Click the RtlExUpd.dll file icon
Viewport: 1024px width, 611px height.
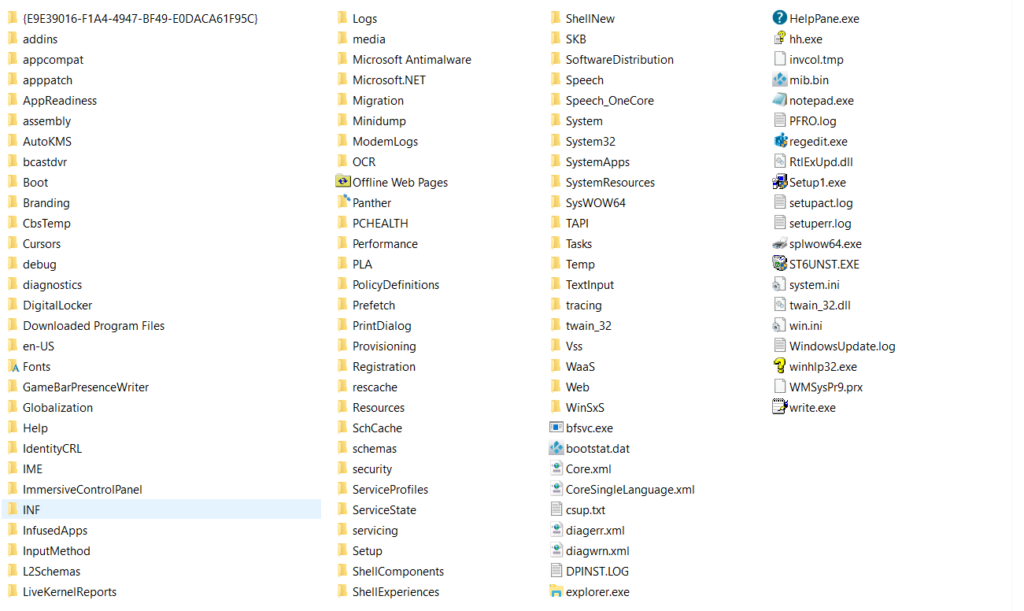(779, 161)
